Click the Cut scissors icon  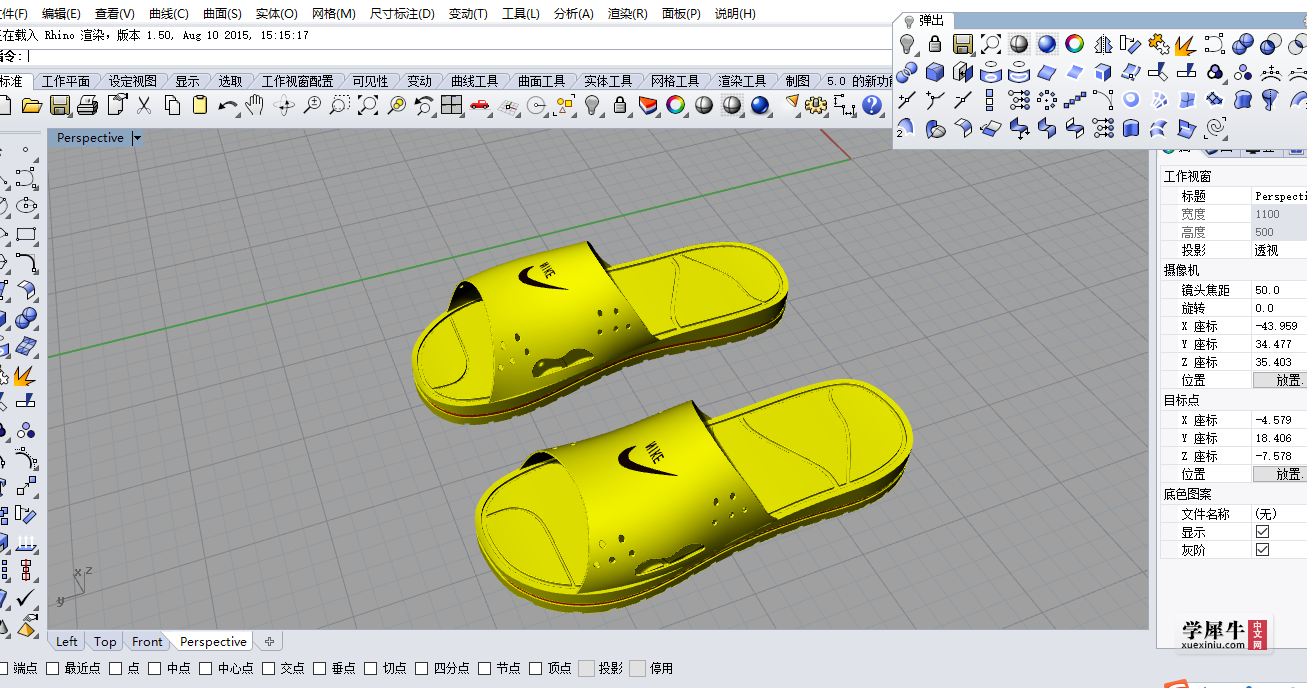144,105
